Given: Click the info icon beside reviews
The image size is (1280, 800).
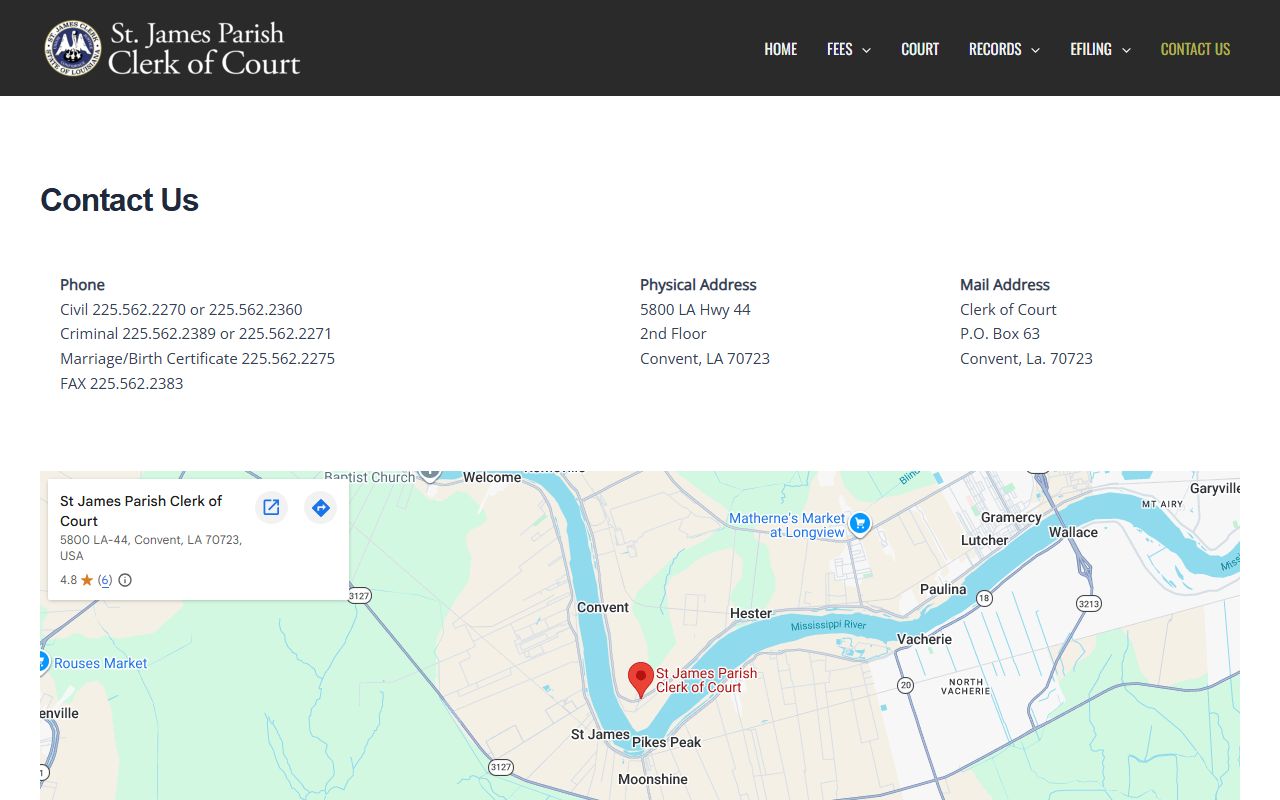Looking at the screenshot, I should 125,580.
